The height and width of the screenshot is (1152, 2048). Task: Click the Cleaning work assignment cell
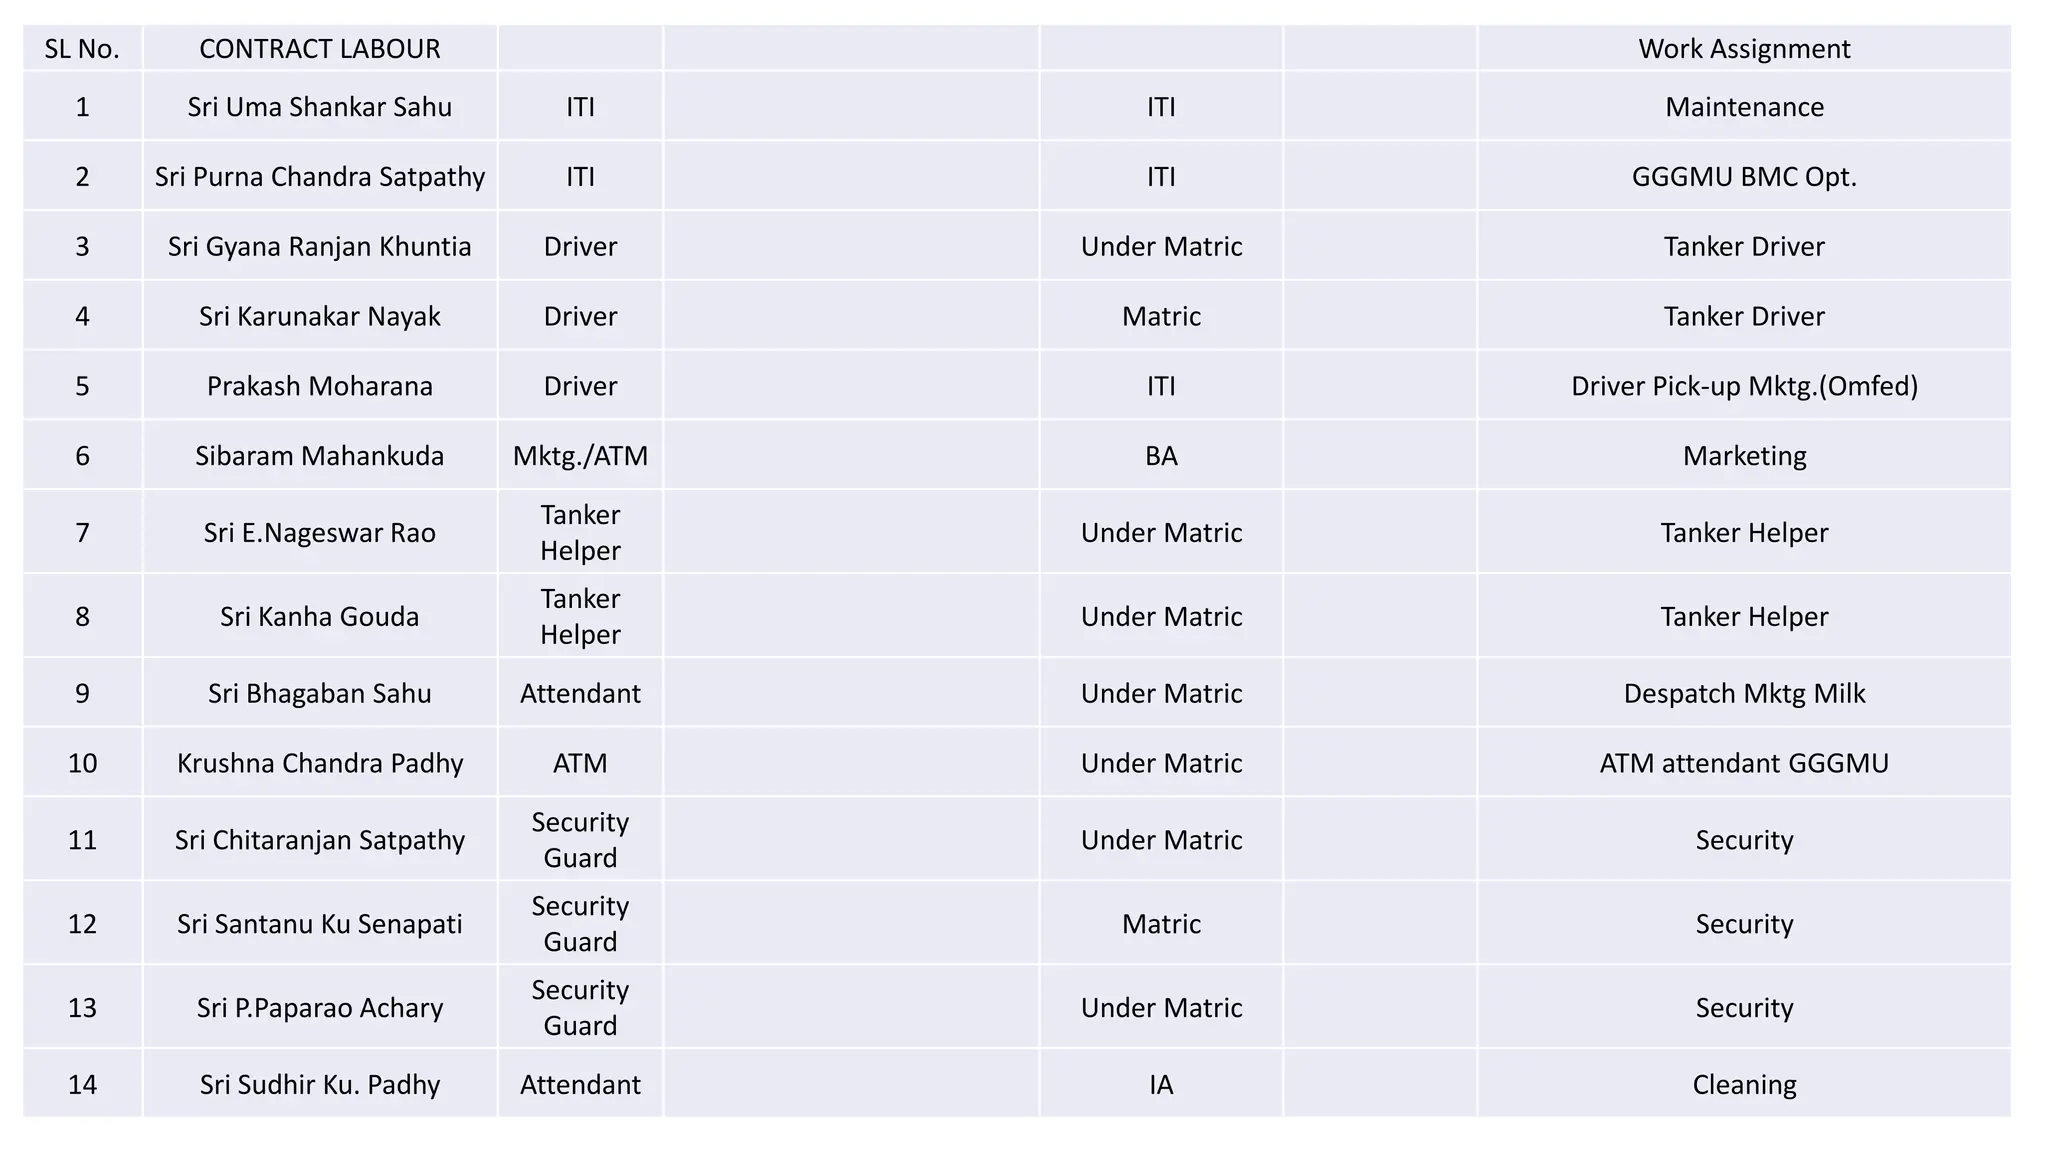[1744, 1084]
